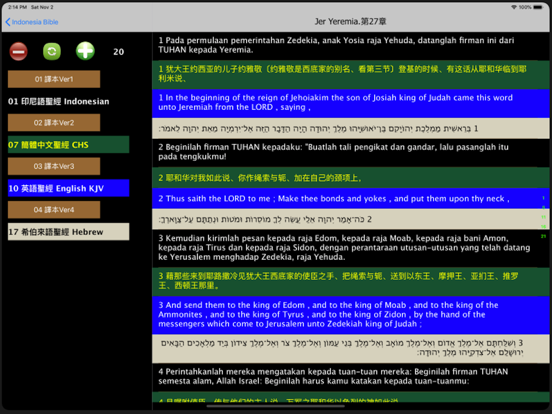The height and width of the screenshot is (414, 552).
Task: Open the 04 譯本Ver4 version button
Action: 54,210
